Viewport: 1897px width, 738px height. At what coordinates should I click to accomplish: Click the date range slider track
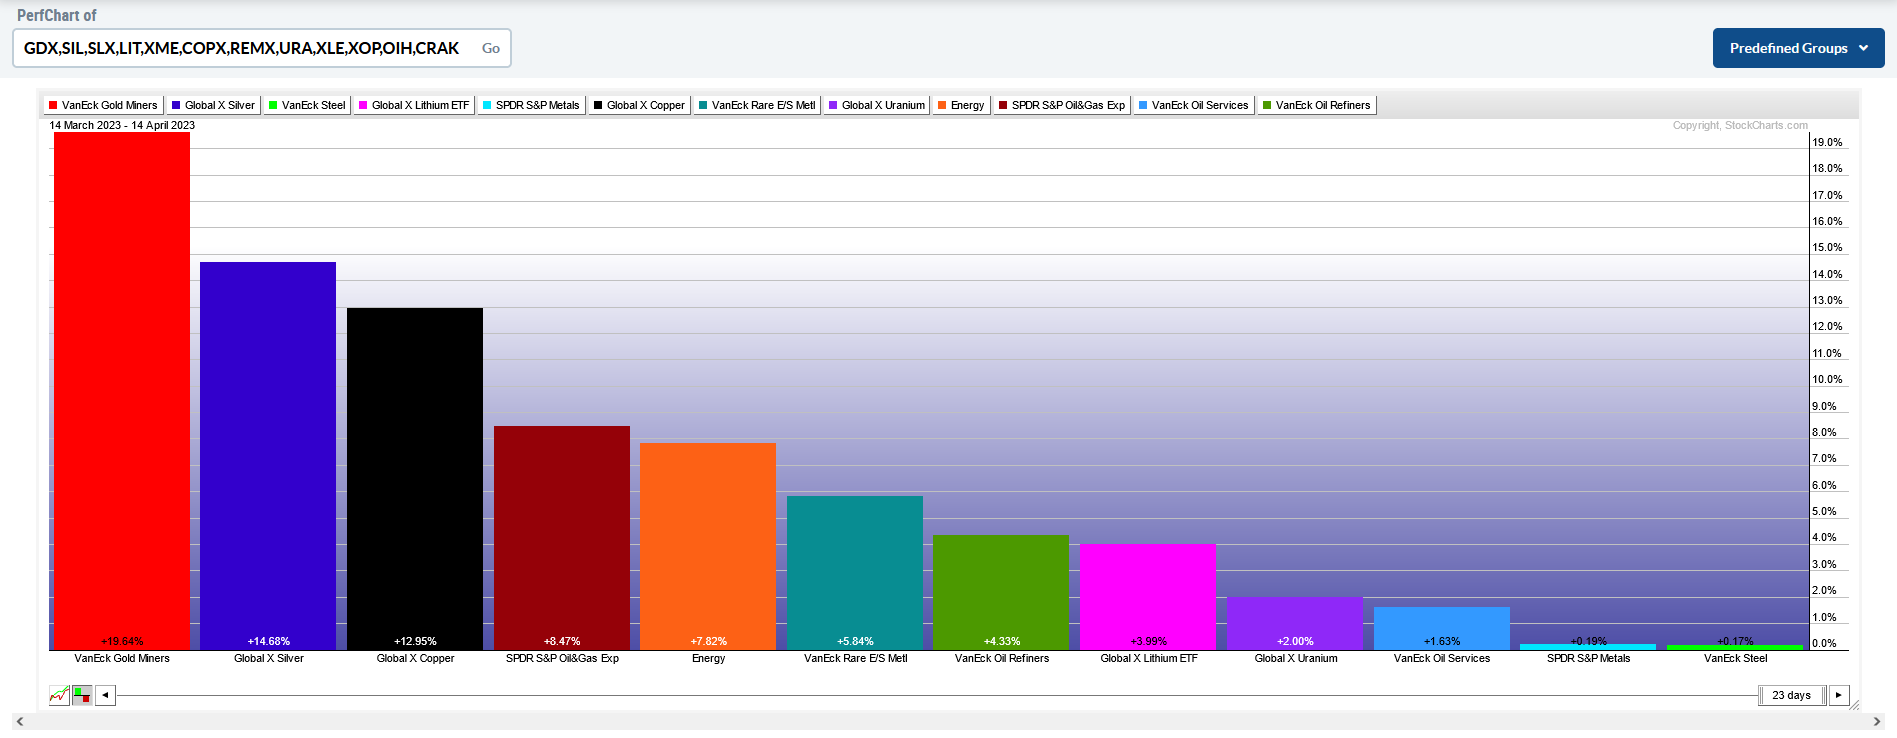point(937,695)
